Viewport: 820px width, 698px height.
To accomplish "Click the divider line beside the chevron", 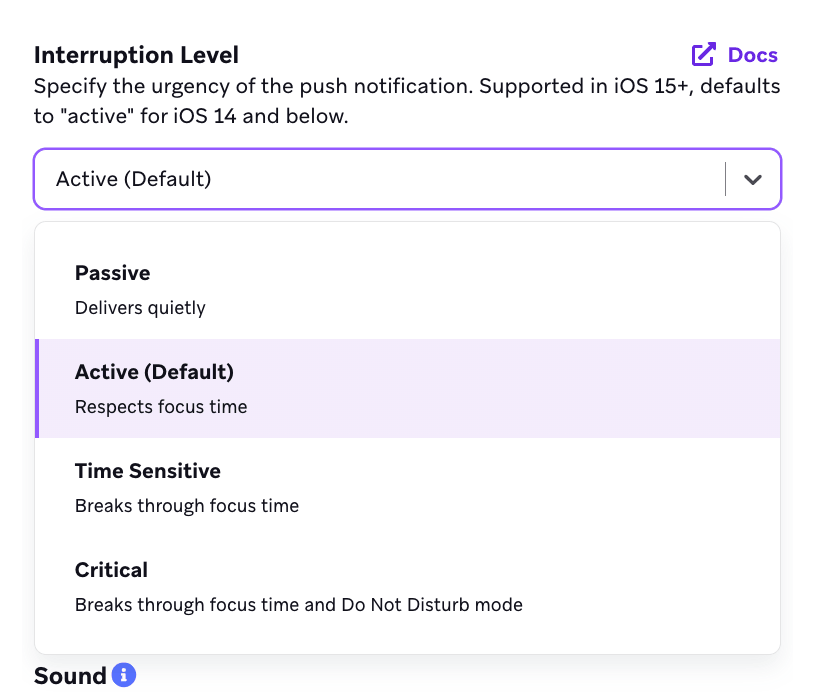I will click(726, 180).
